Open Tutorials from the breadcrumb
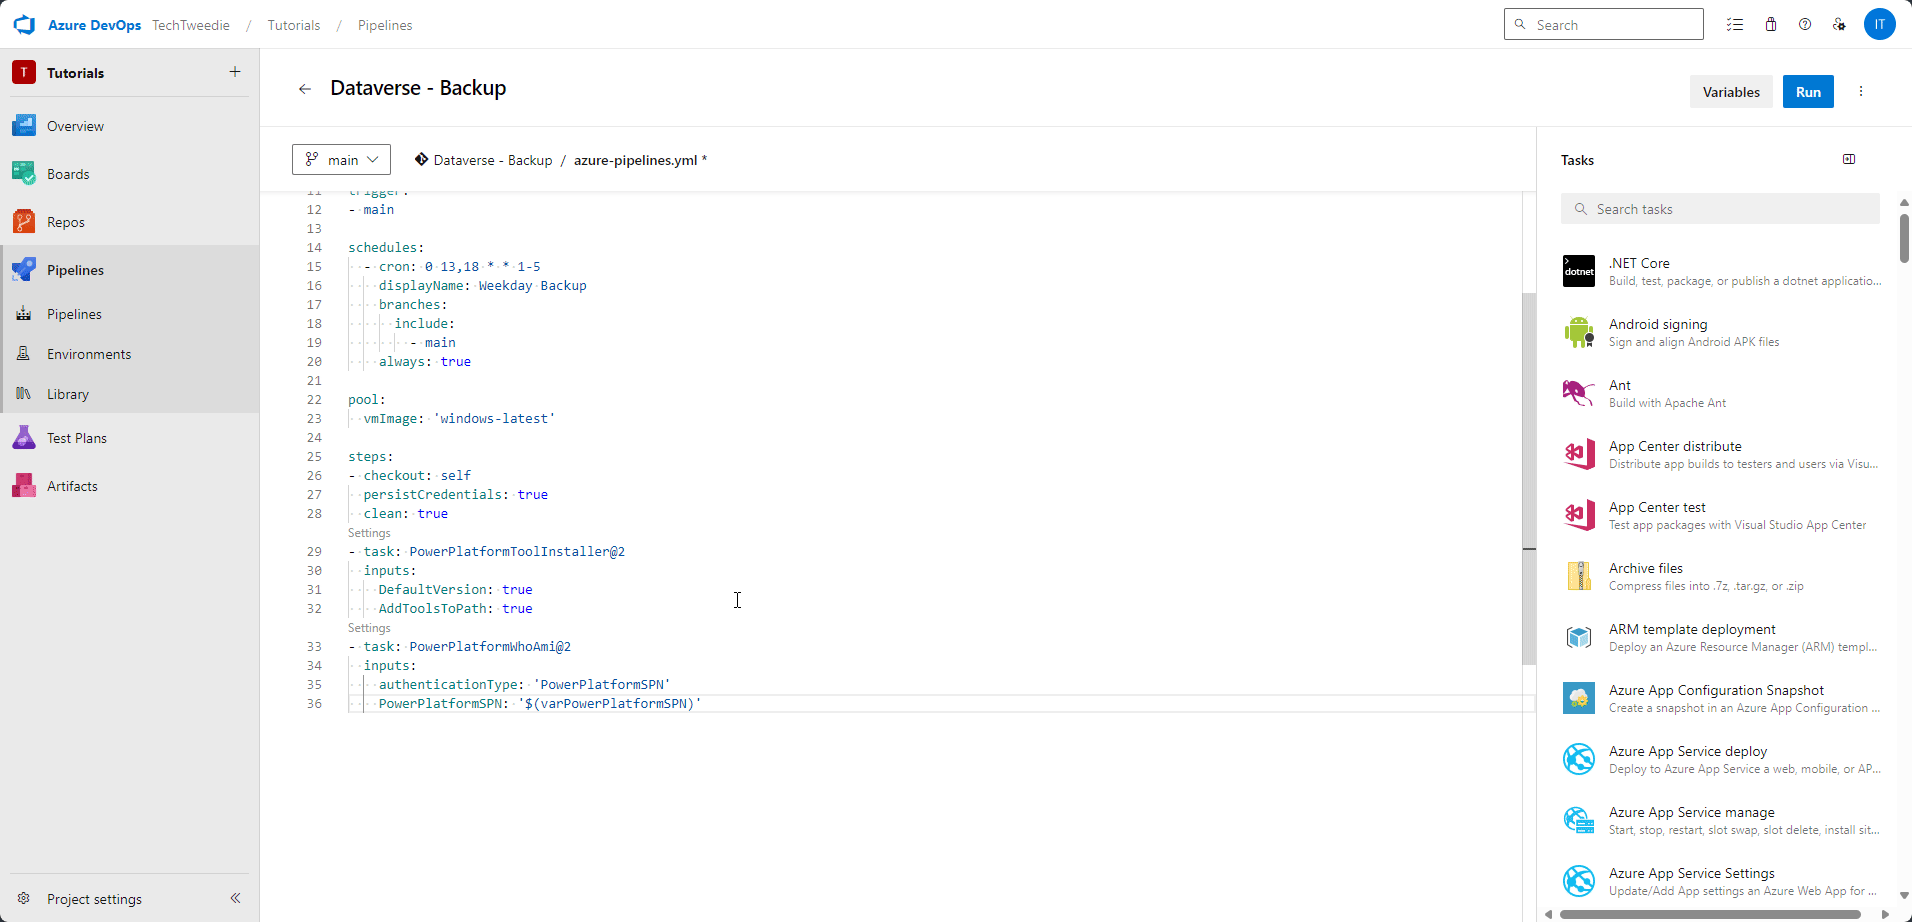1912x922 pixels. (293, 25)
